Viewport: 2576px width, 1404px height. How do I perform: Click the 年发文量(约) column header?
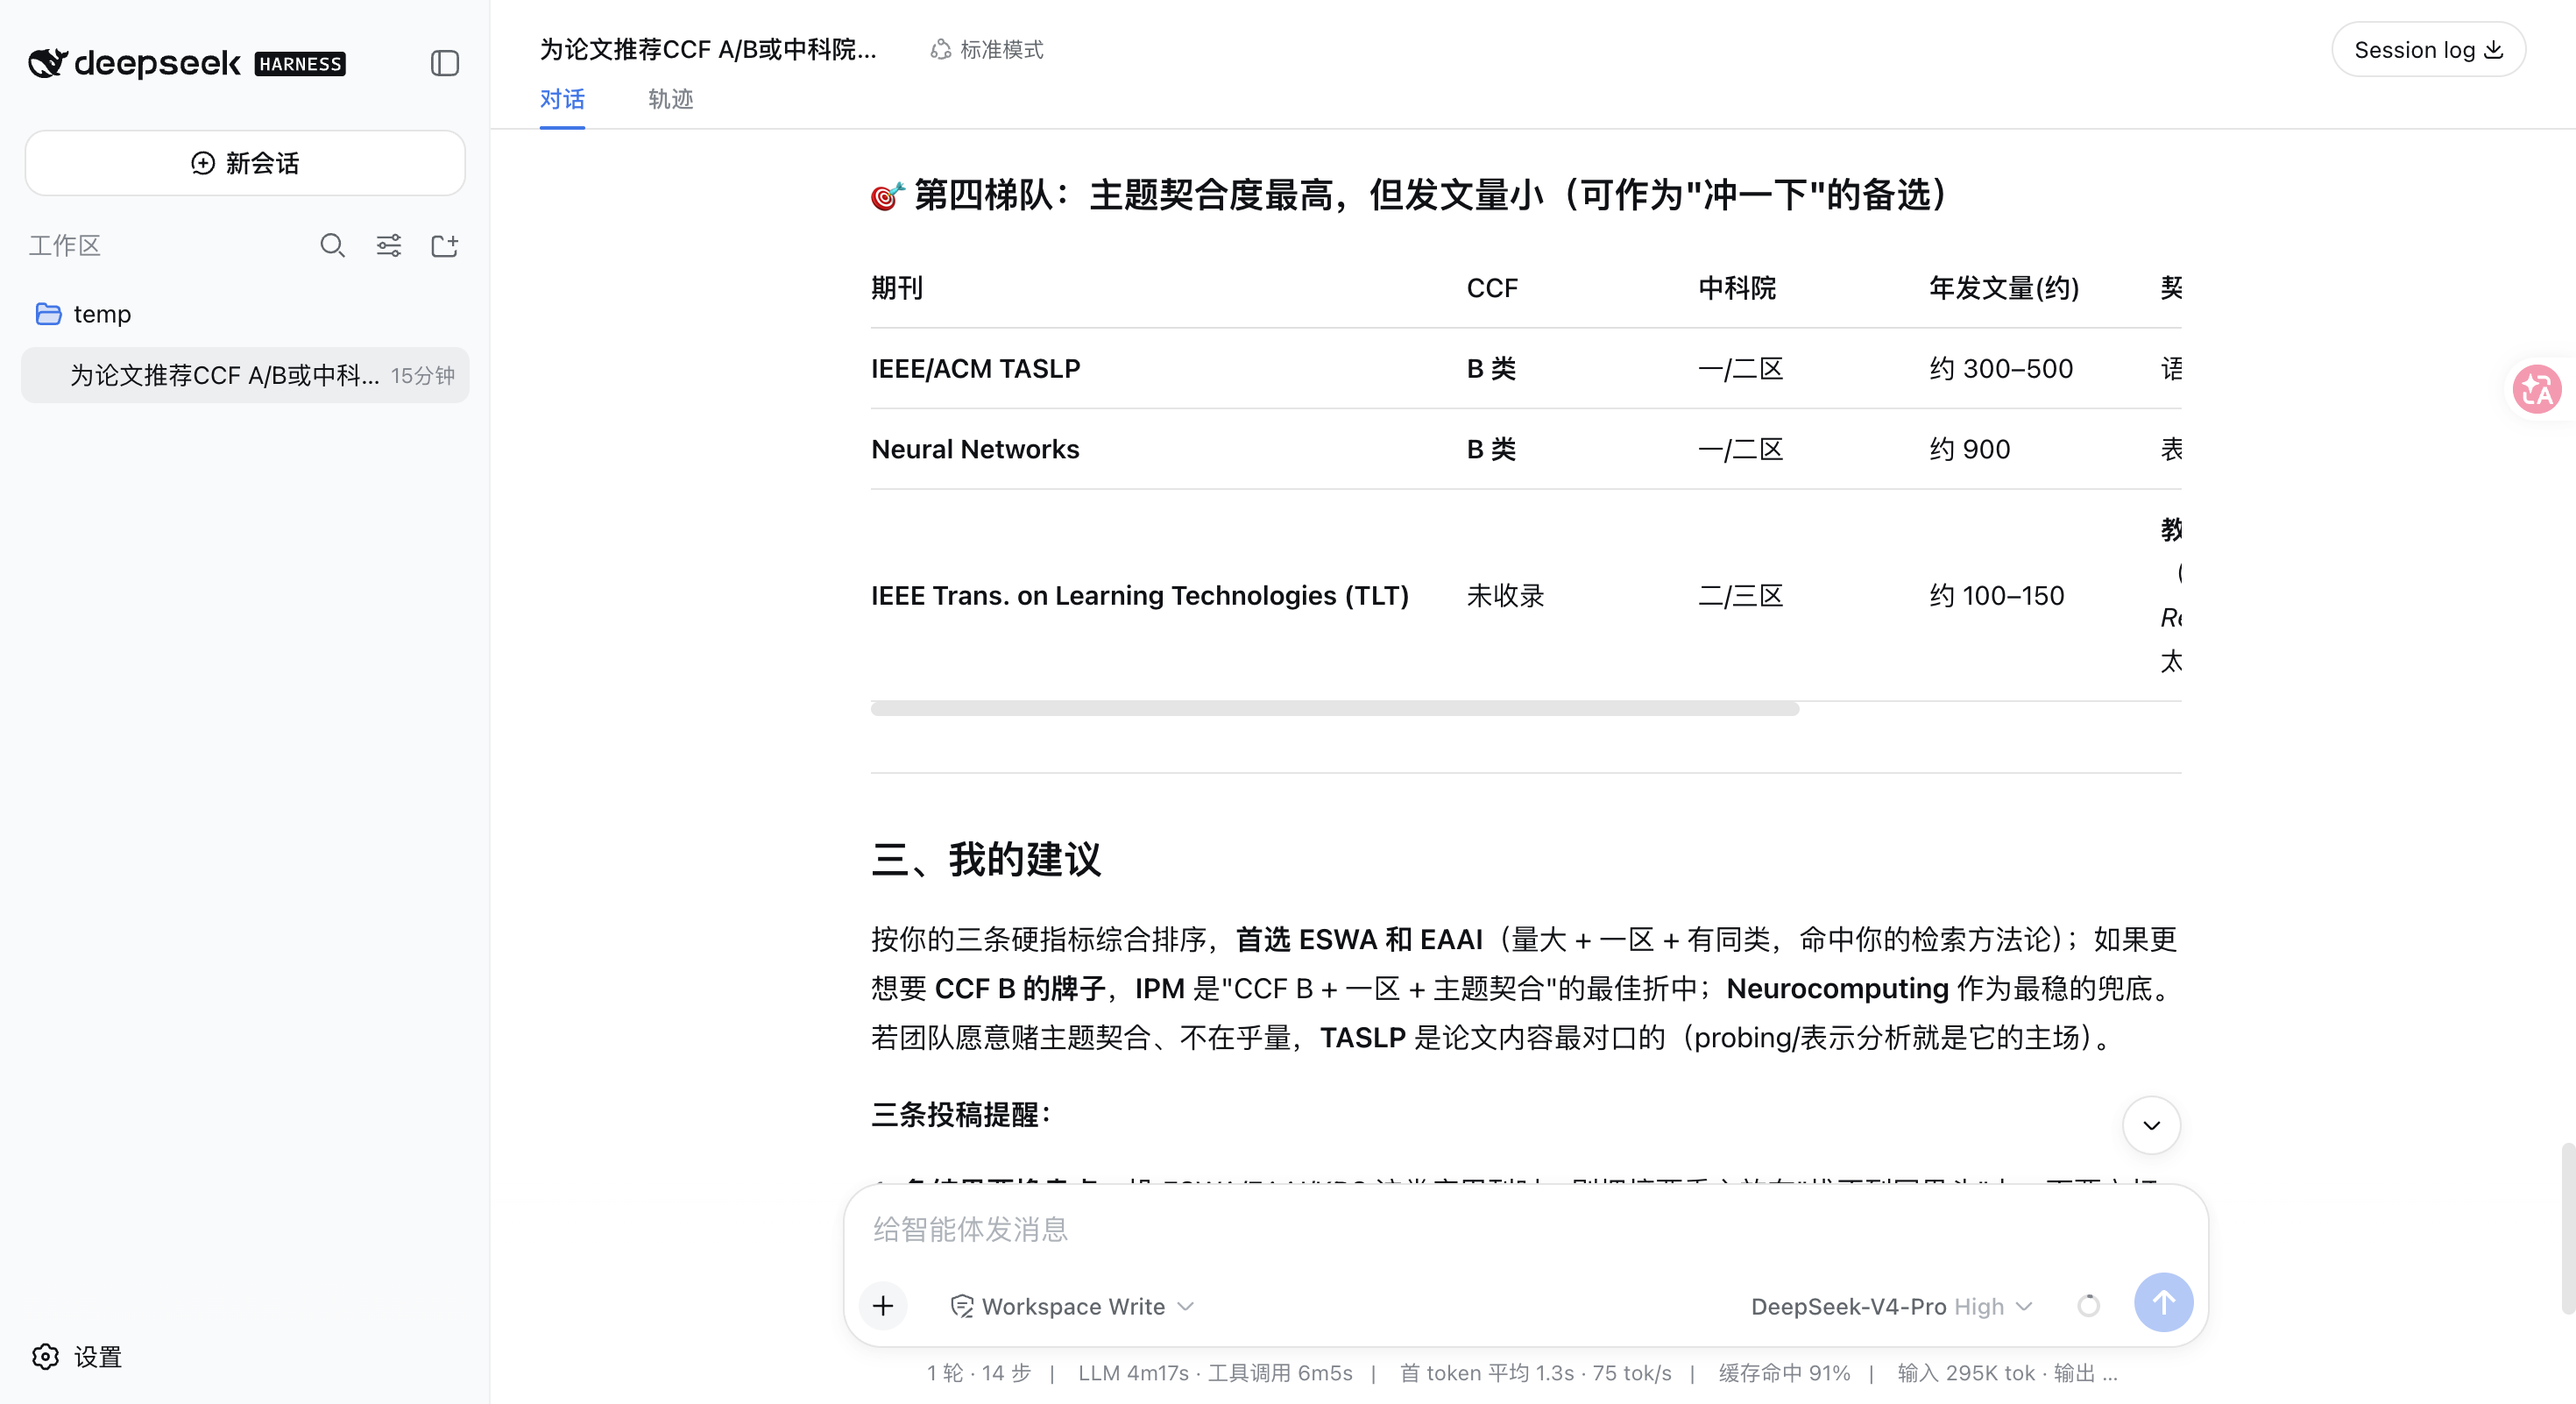2004,288
